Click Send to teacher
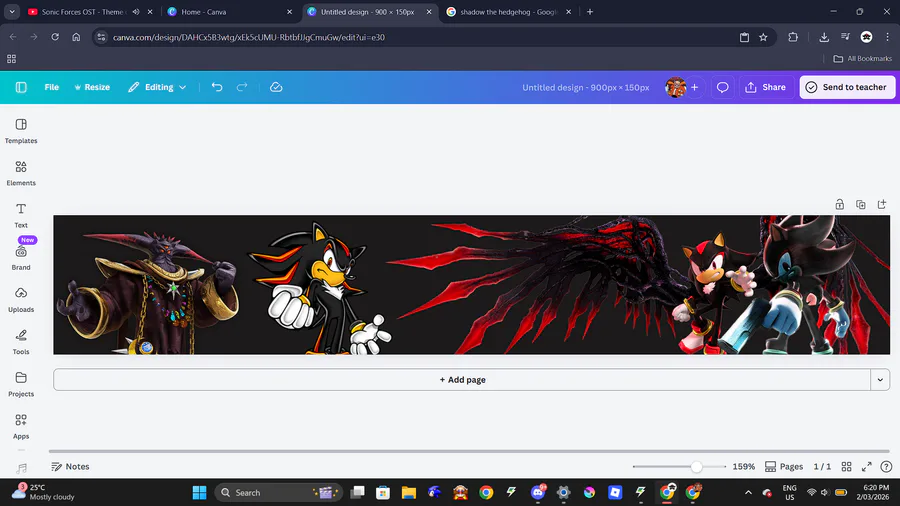This screenshot has height=506, width=900. click(x=847, y=87)
